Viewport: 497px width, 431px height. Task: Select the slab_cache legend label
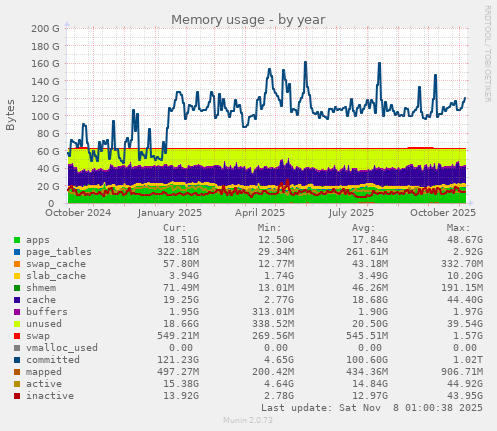[x=56, y=276]
